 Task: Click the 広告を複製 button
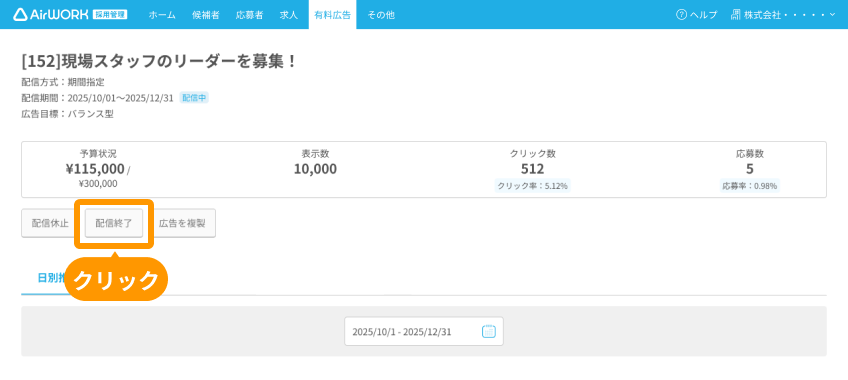point(182,223)
